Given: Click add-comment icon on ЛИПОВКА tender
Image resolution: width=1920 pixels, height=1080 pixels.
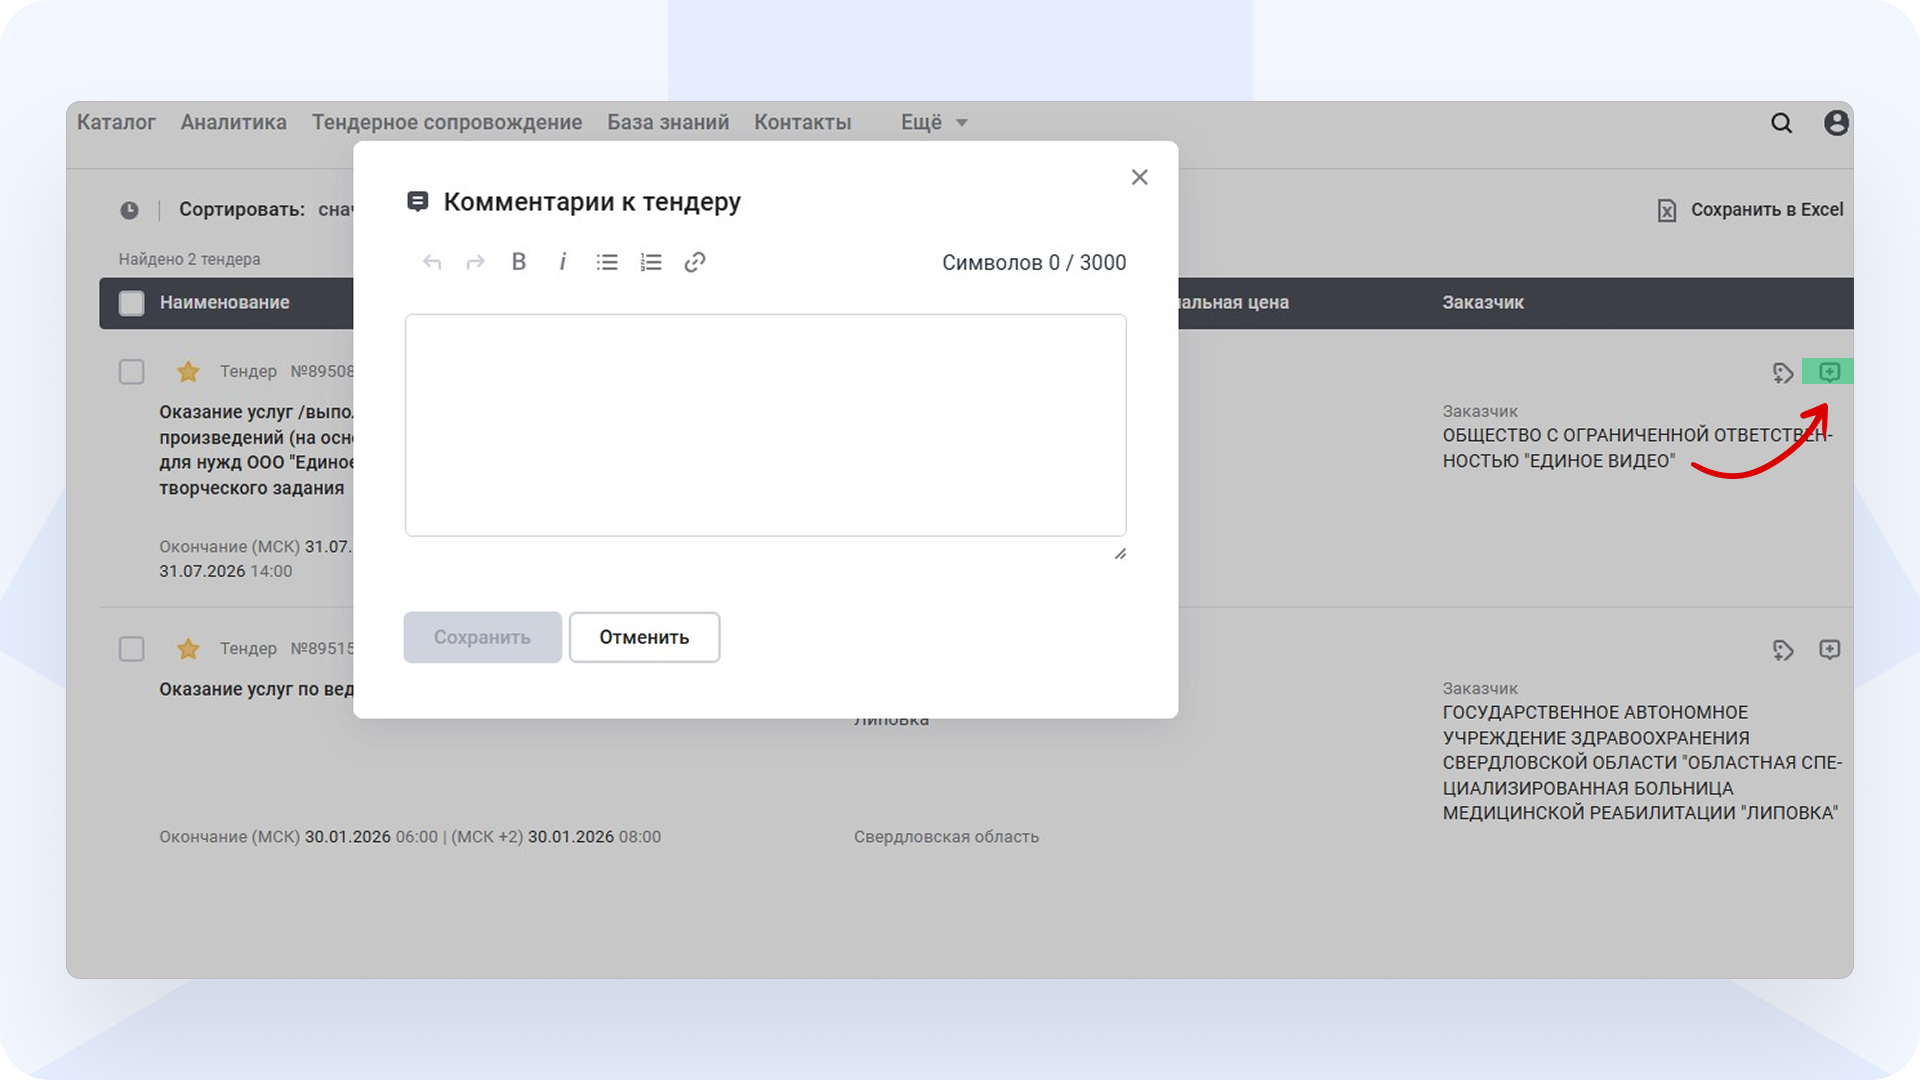Looking at the screenshot, I should click(1829, 650).
